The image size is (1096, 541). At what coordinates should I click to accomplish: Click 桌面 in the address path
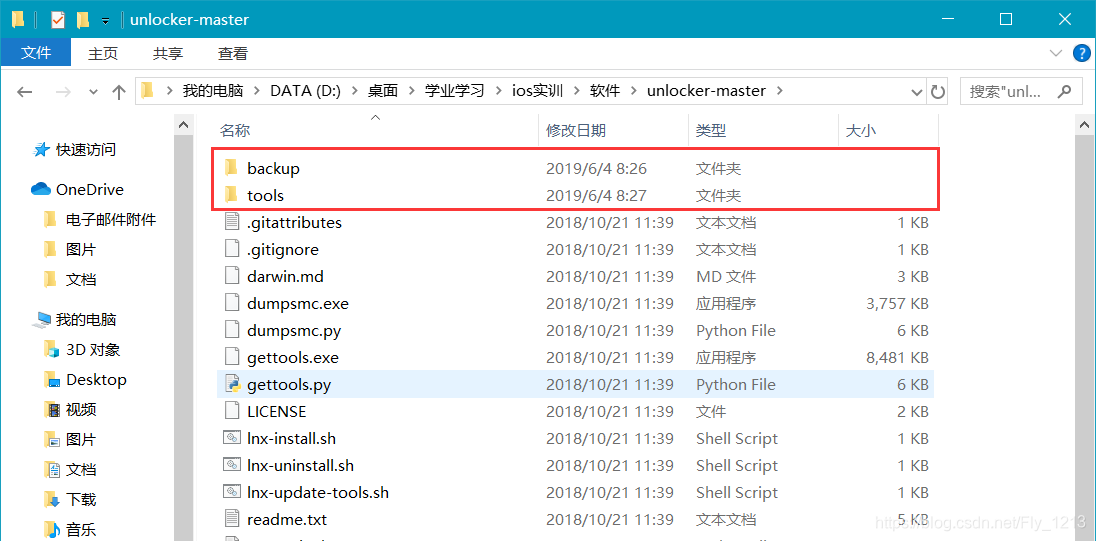tap(382, 91)
